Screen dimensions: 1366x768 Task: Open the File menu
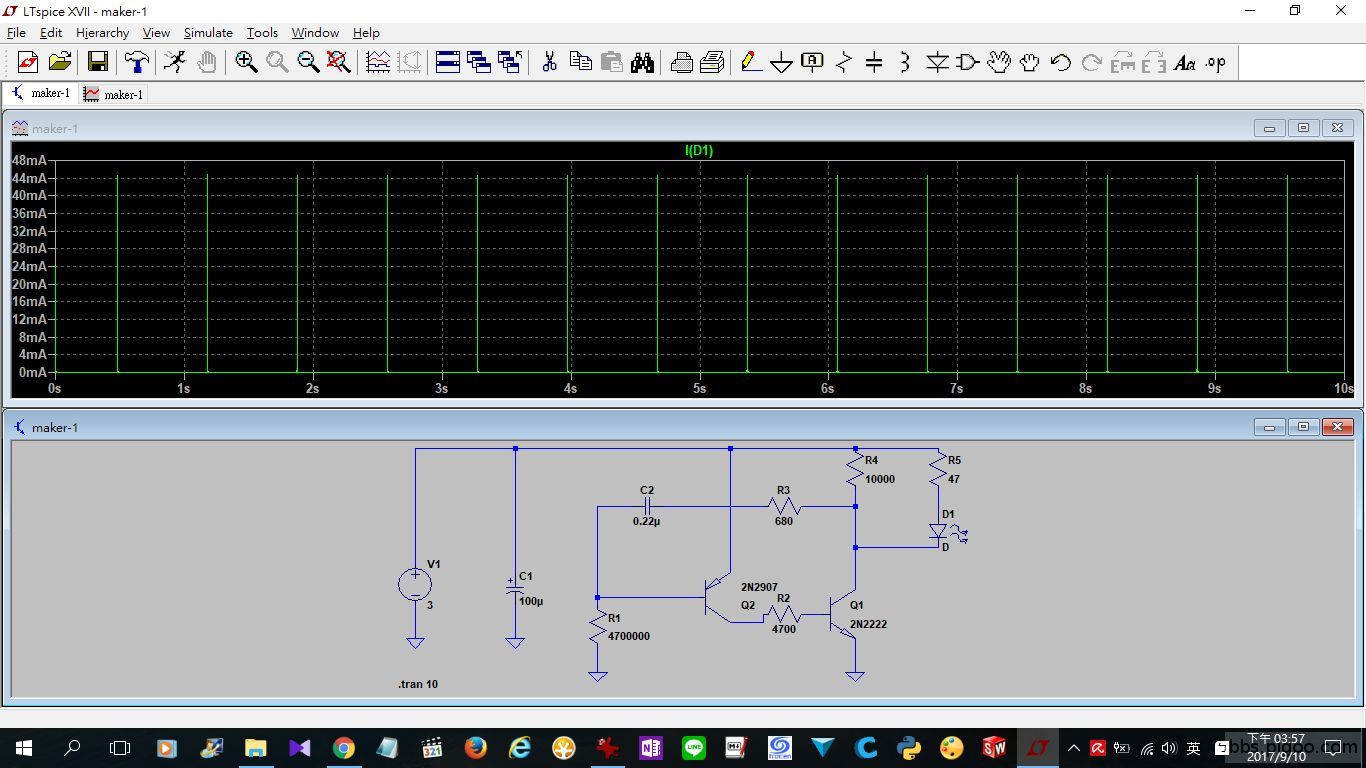point(16,33)
